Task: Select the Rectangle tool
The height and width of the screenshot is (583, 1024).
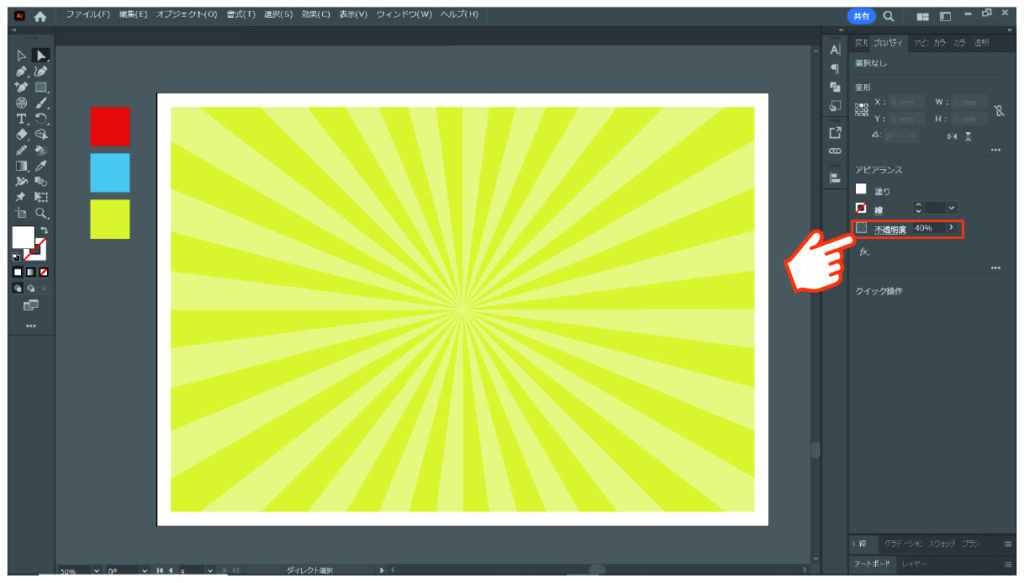Action: tap(40, 87)
